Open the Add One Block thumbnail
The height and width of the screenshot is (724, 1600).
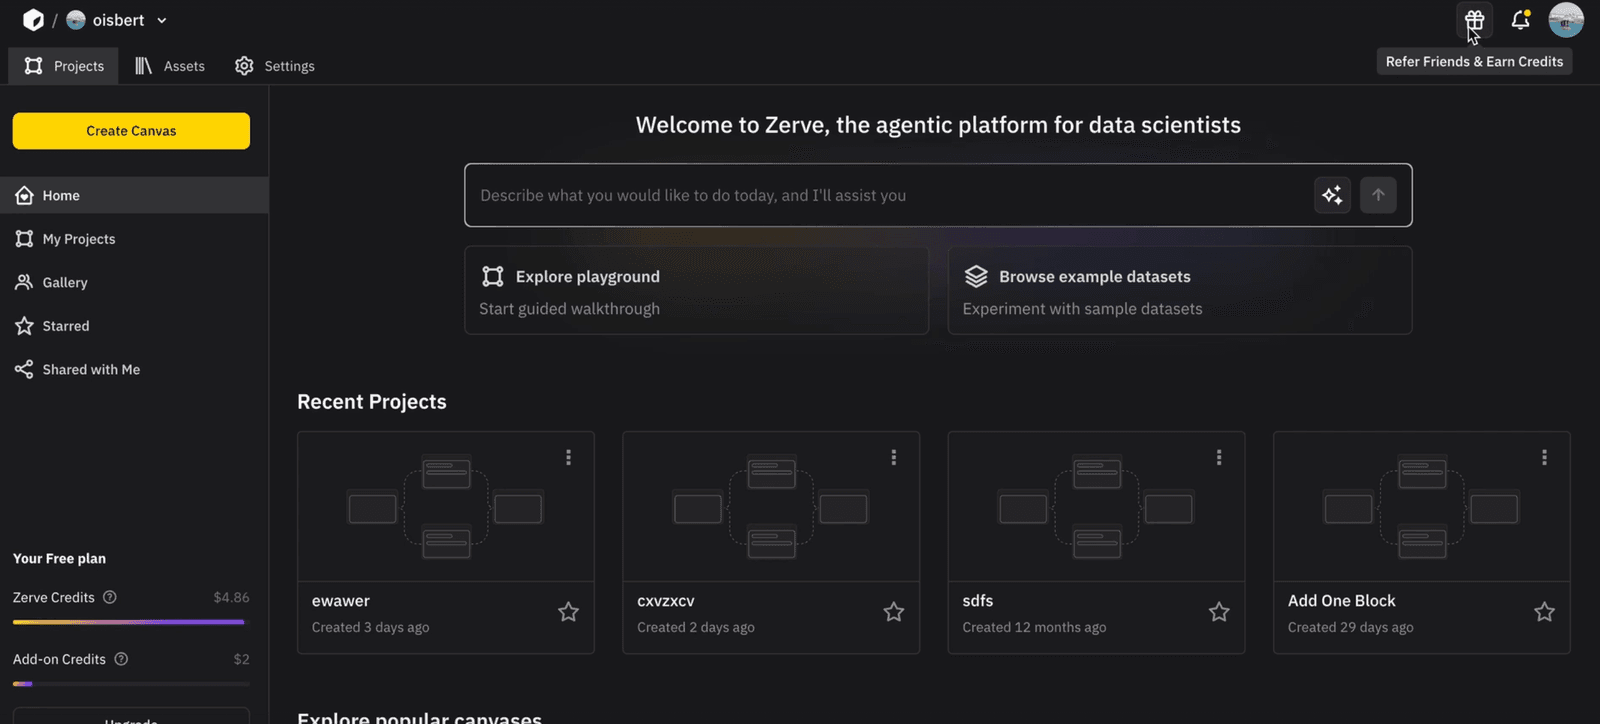[x=1422, y=507]
